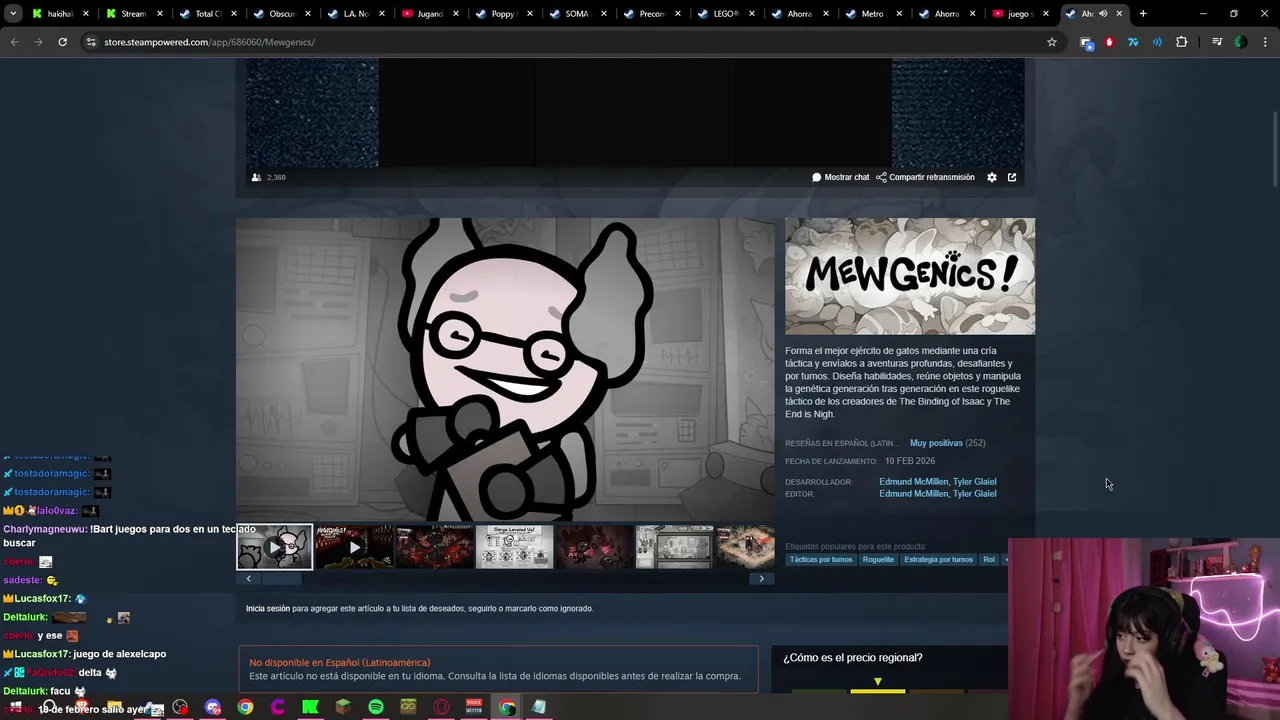The height and width of the screenshot is (720, 1280).
Task: Reload the Steam store page
Action: pos(62,42)
